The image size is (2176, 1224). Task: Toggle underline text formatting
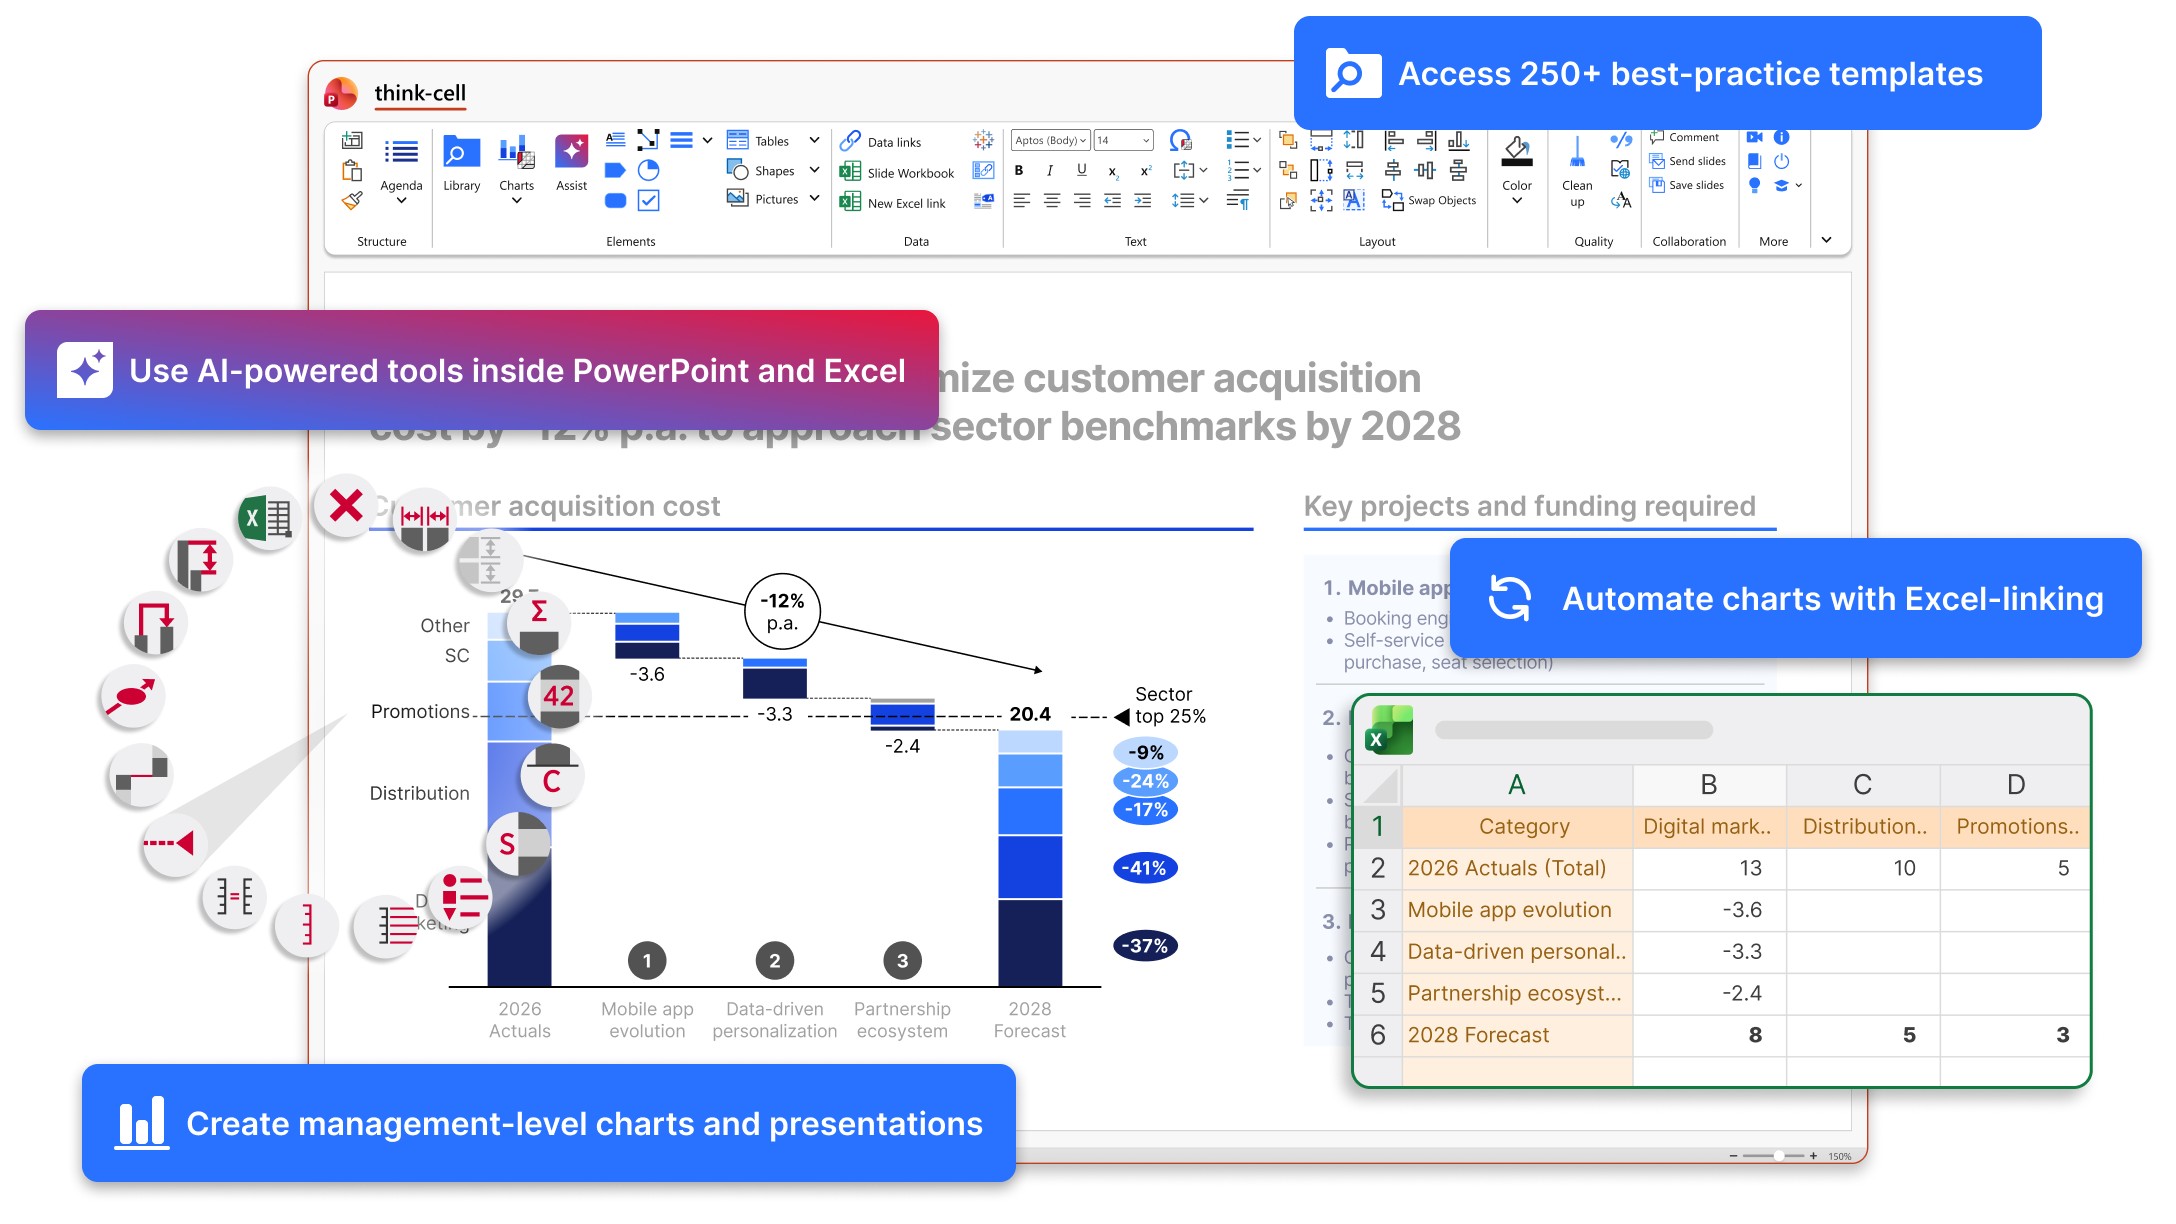point(1081,170)
